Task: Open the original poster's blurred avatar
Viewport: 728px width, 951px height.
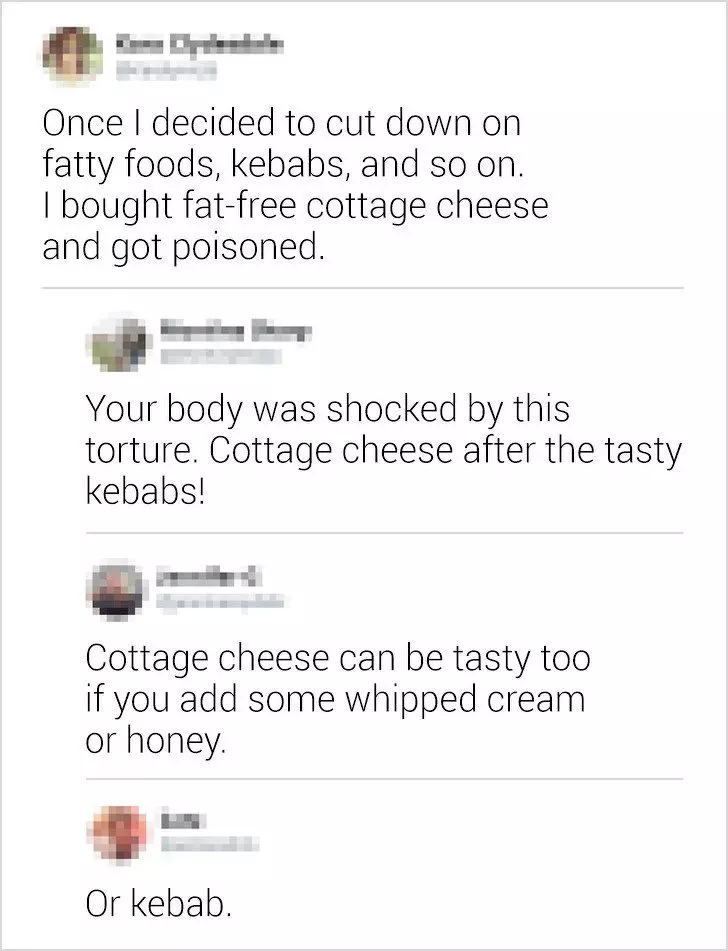Action: [72, 56]
